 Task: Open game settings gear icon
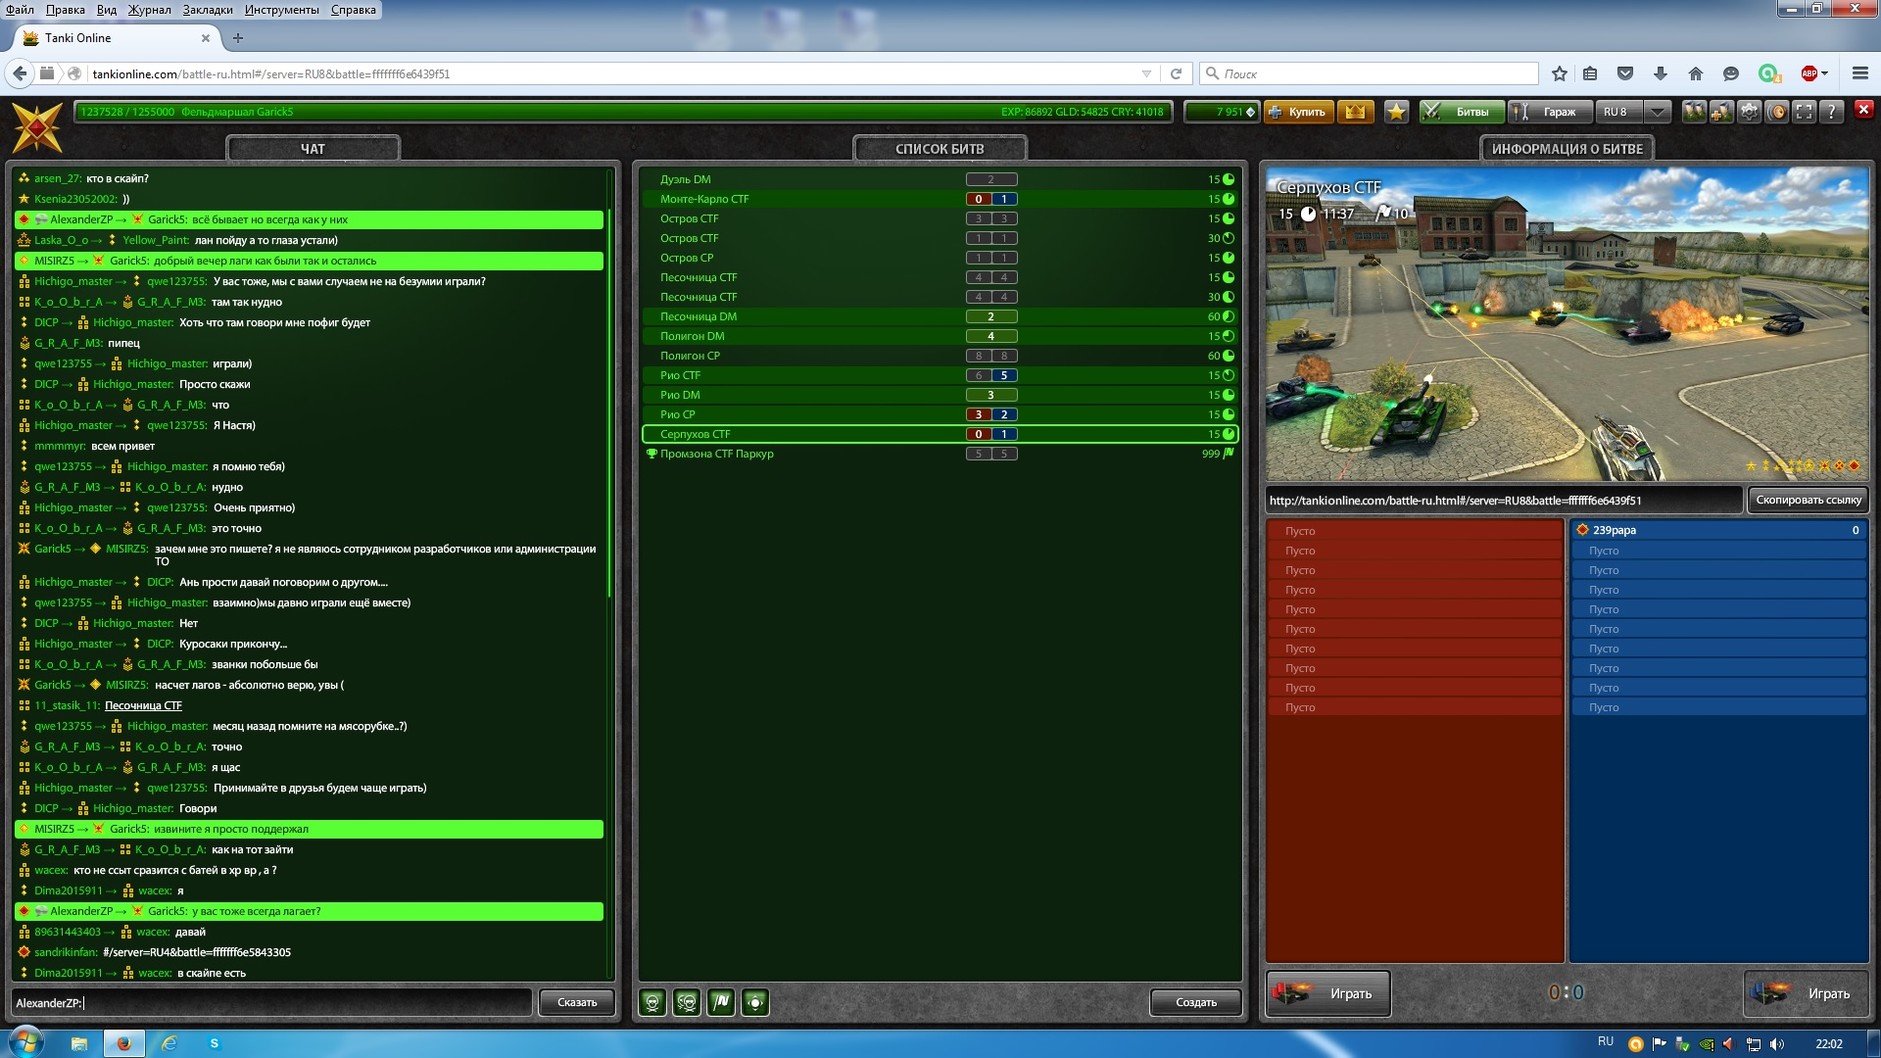point(1749,112)
